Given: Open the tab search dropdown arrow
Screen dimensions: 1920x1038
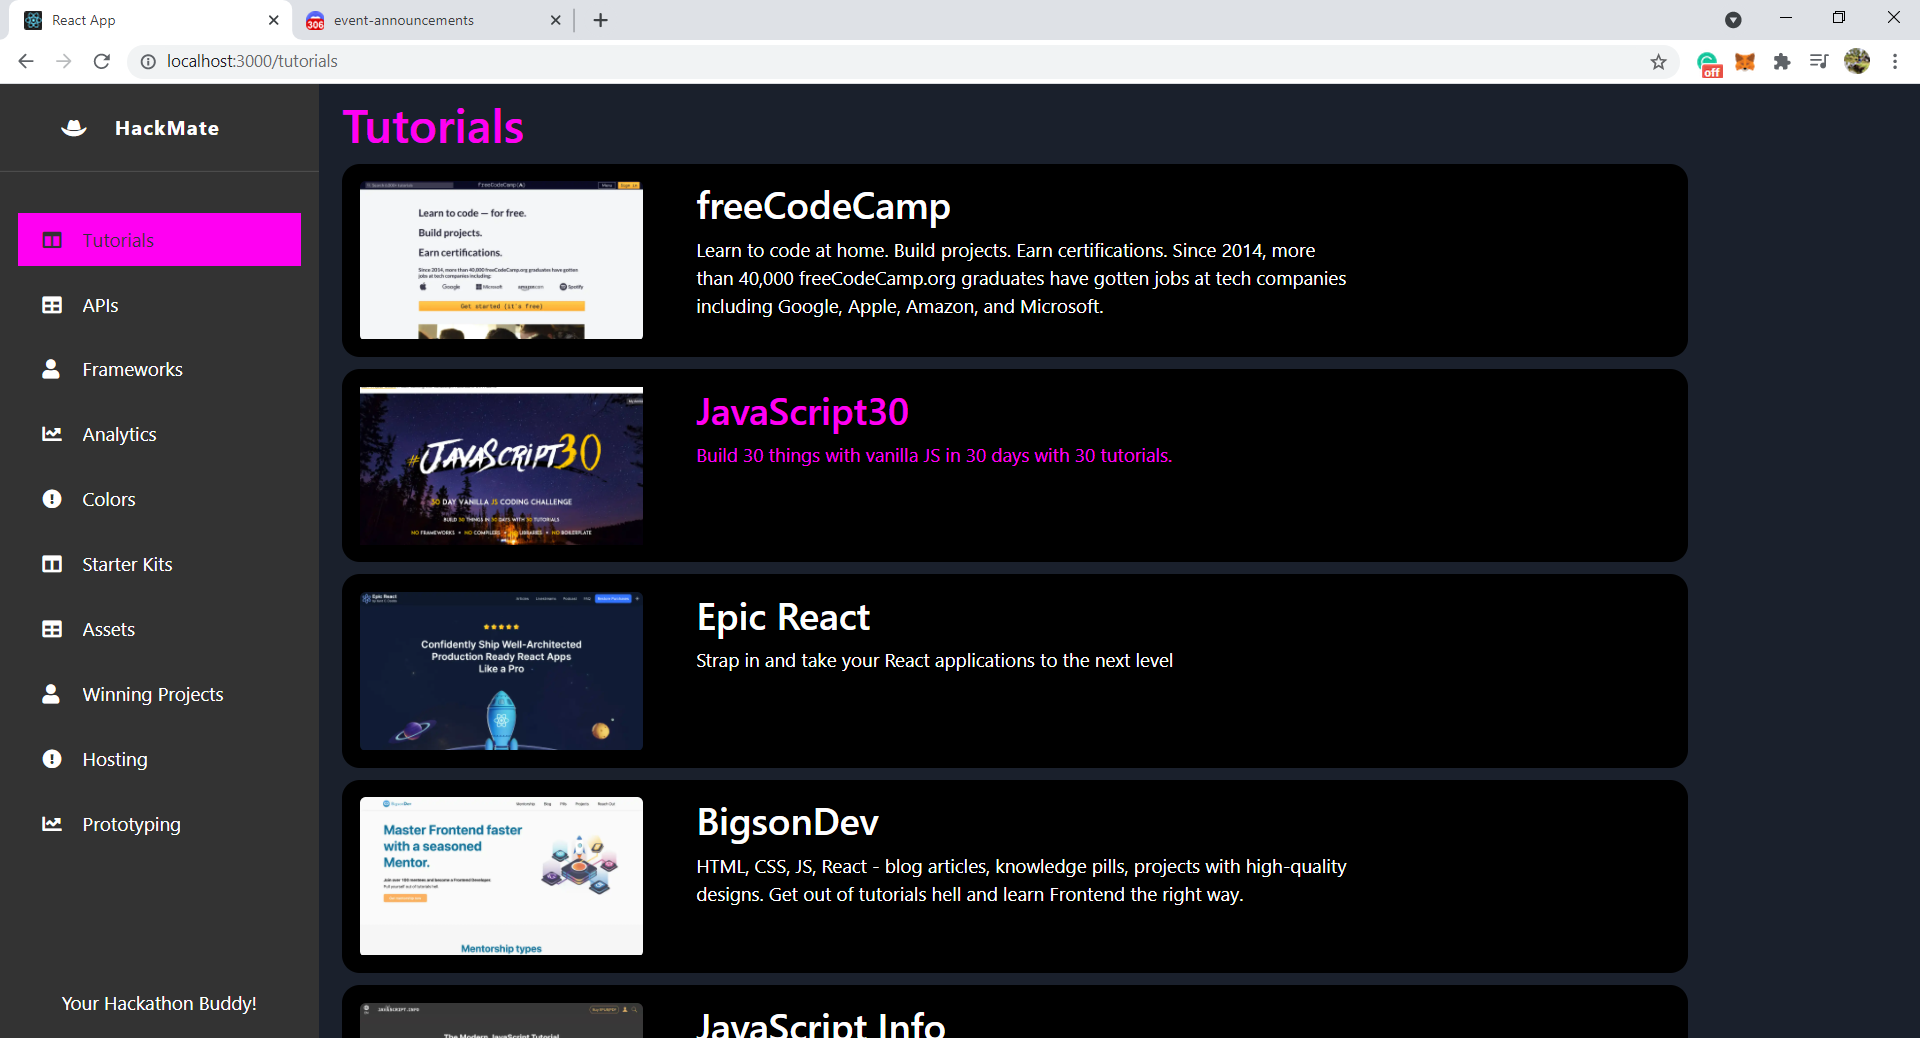Looking at the screenshot, I should coord(1734,20).
